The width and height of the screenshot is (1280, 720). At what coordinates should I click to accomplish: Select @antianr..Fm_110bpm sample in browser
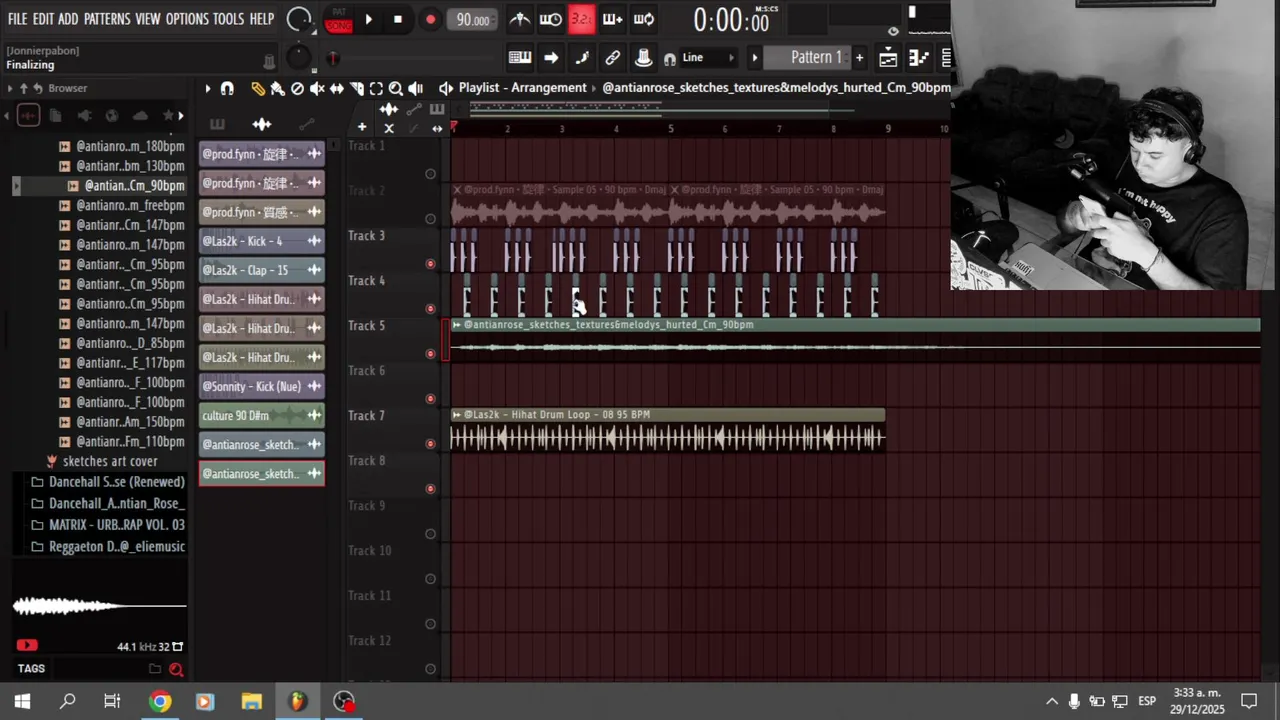pyautogui.click(x=130, y=442)
